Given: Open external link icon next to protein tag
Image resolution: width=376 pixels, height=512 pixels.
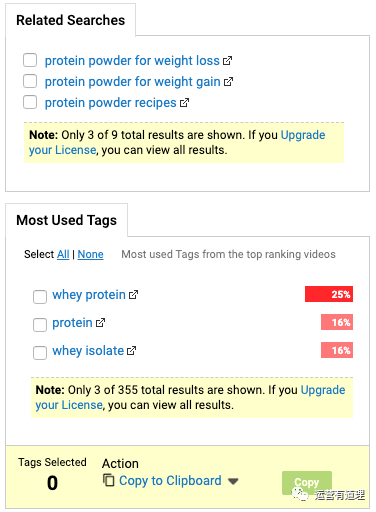Looking at the screenshot, I should pos(100,323).
